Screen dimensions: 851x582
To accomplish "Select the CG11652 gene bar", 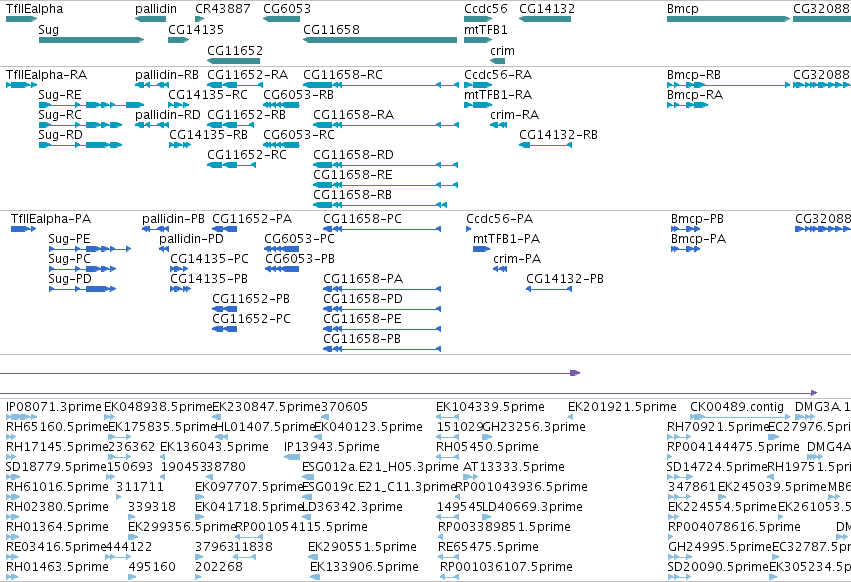I will tap(233, 61).
